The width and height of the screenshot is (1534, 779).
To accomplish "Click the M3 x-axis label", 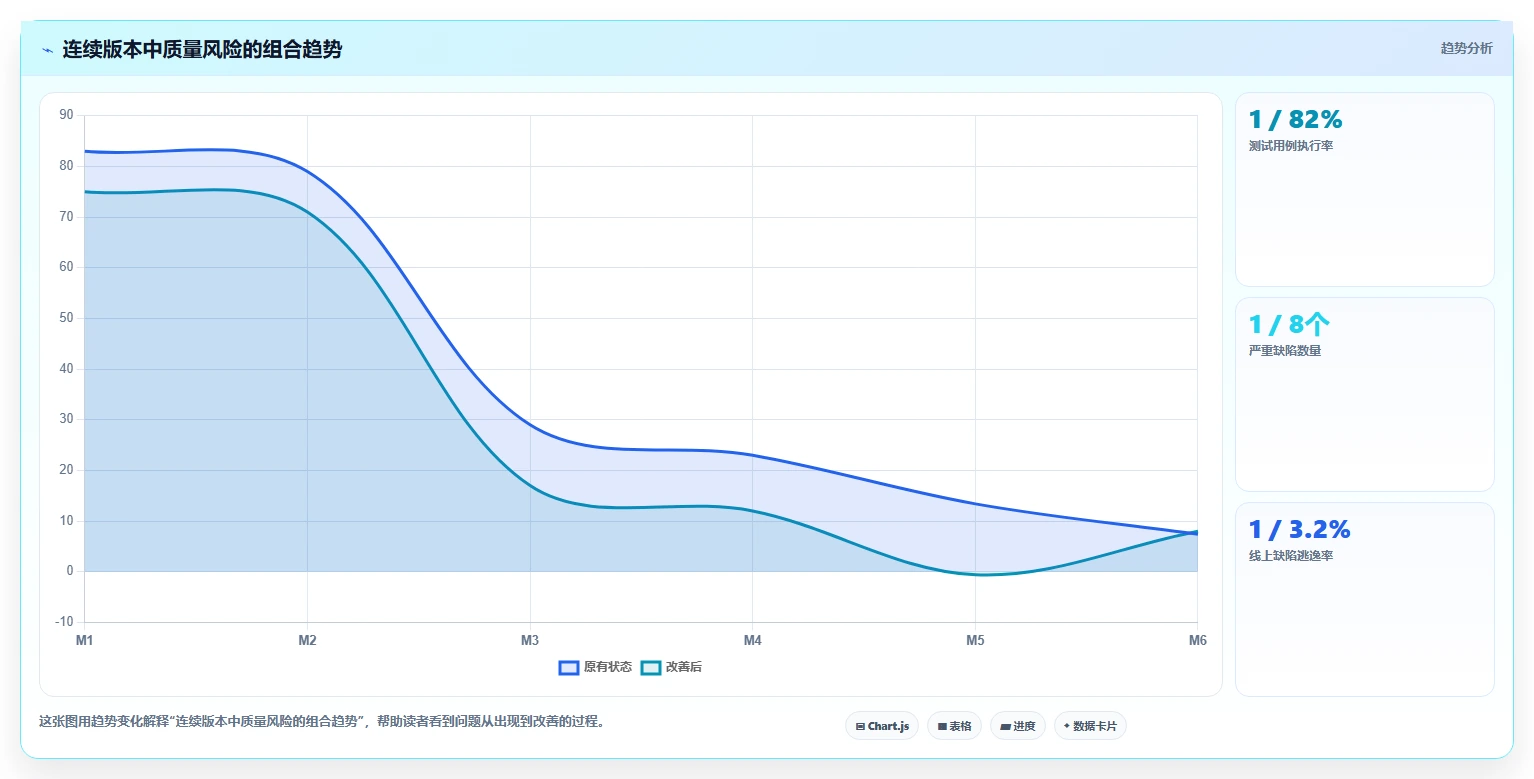I will click(x=530, y=640).
